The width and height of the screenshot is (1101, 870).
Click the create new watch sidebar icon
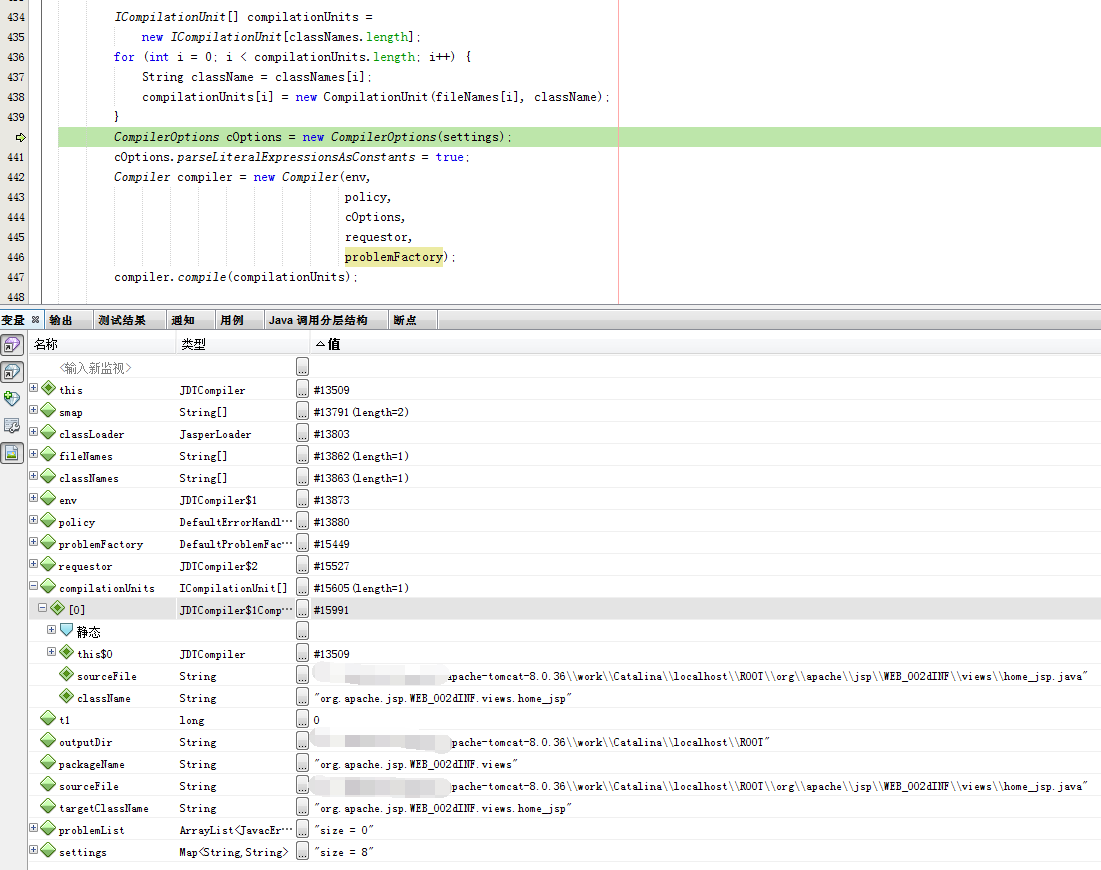click(12, 399)
